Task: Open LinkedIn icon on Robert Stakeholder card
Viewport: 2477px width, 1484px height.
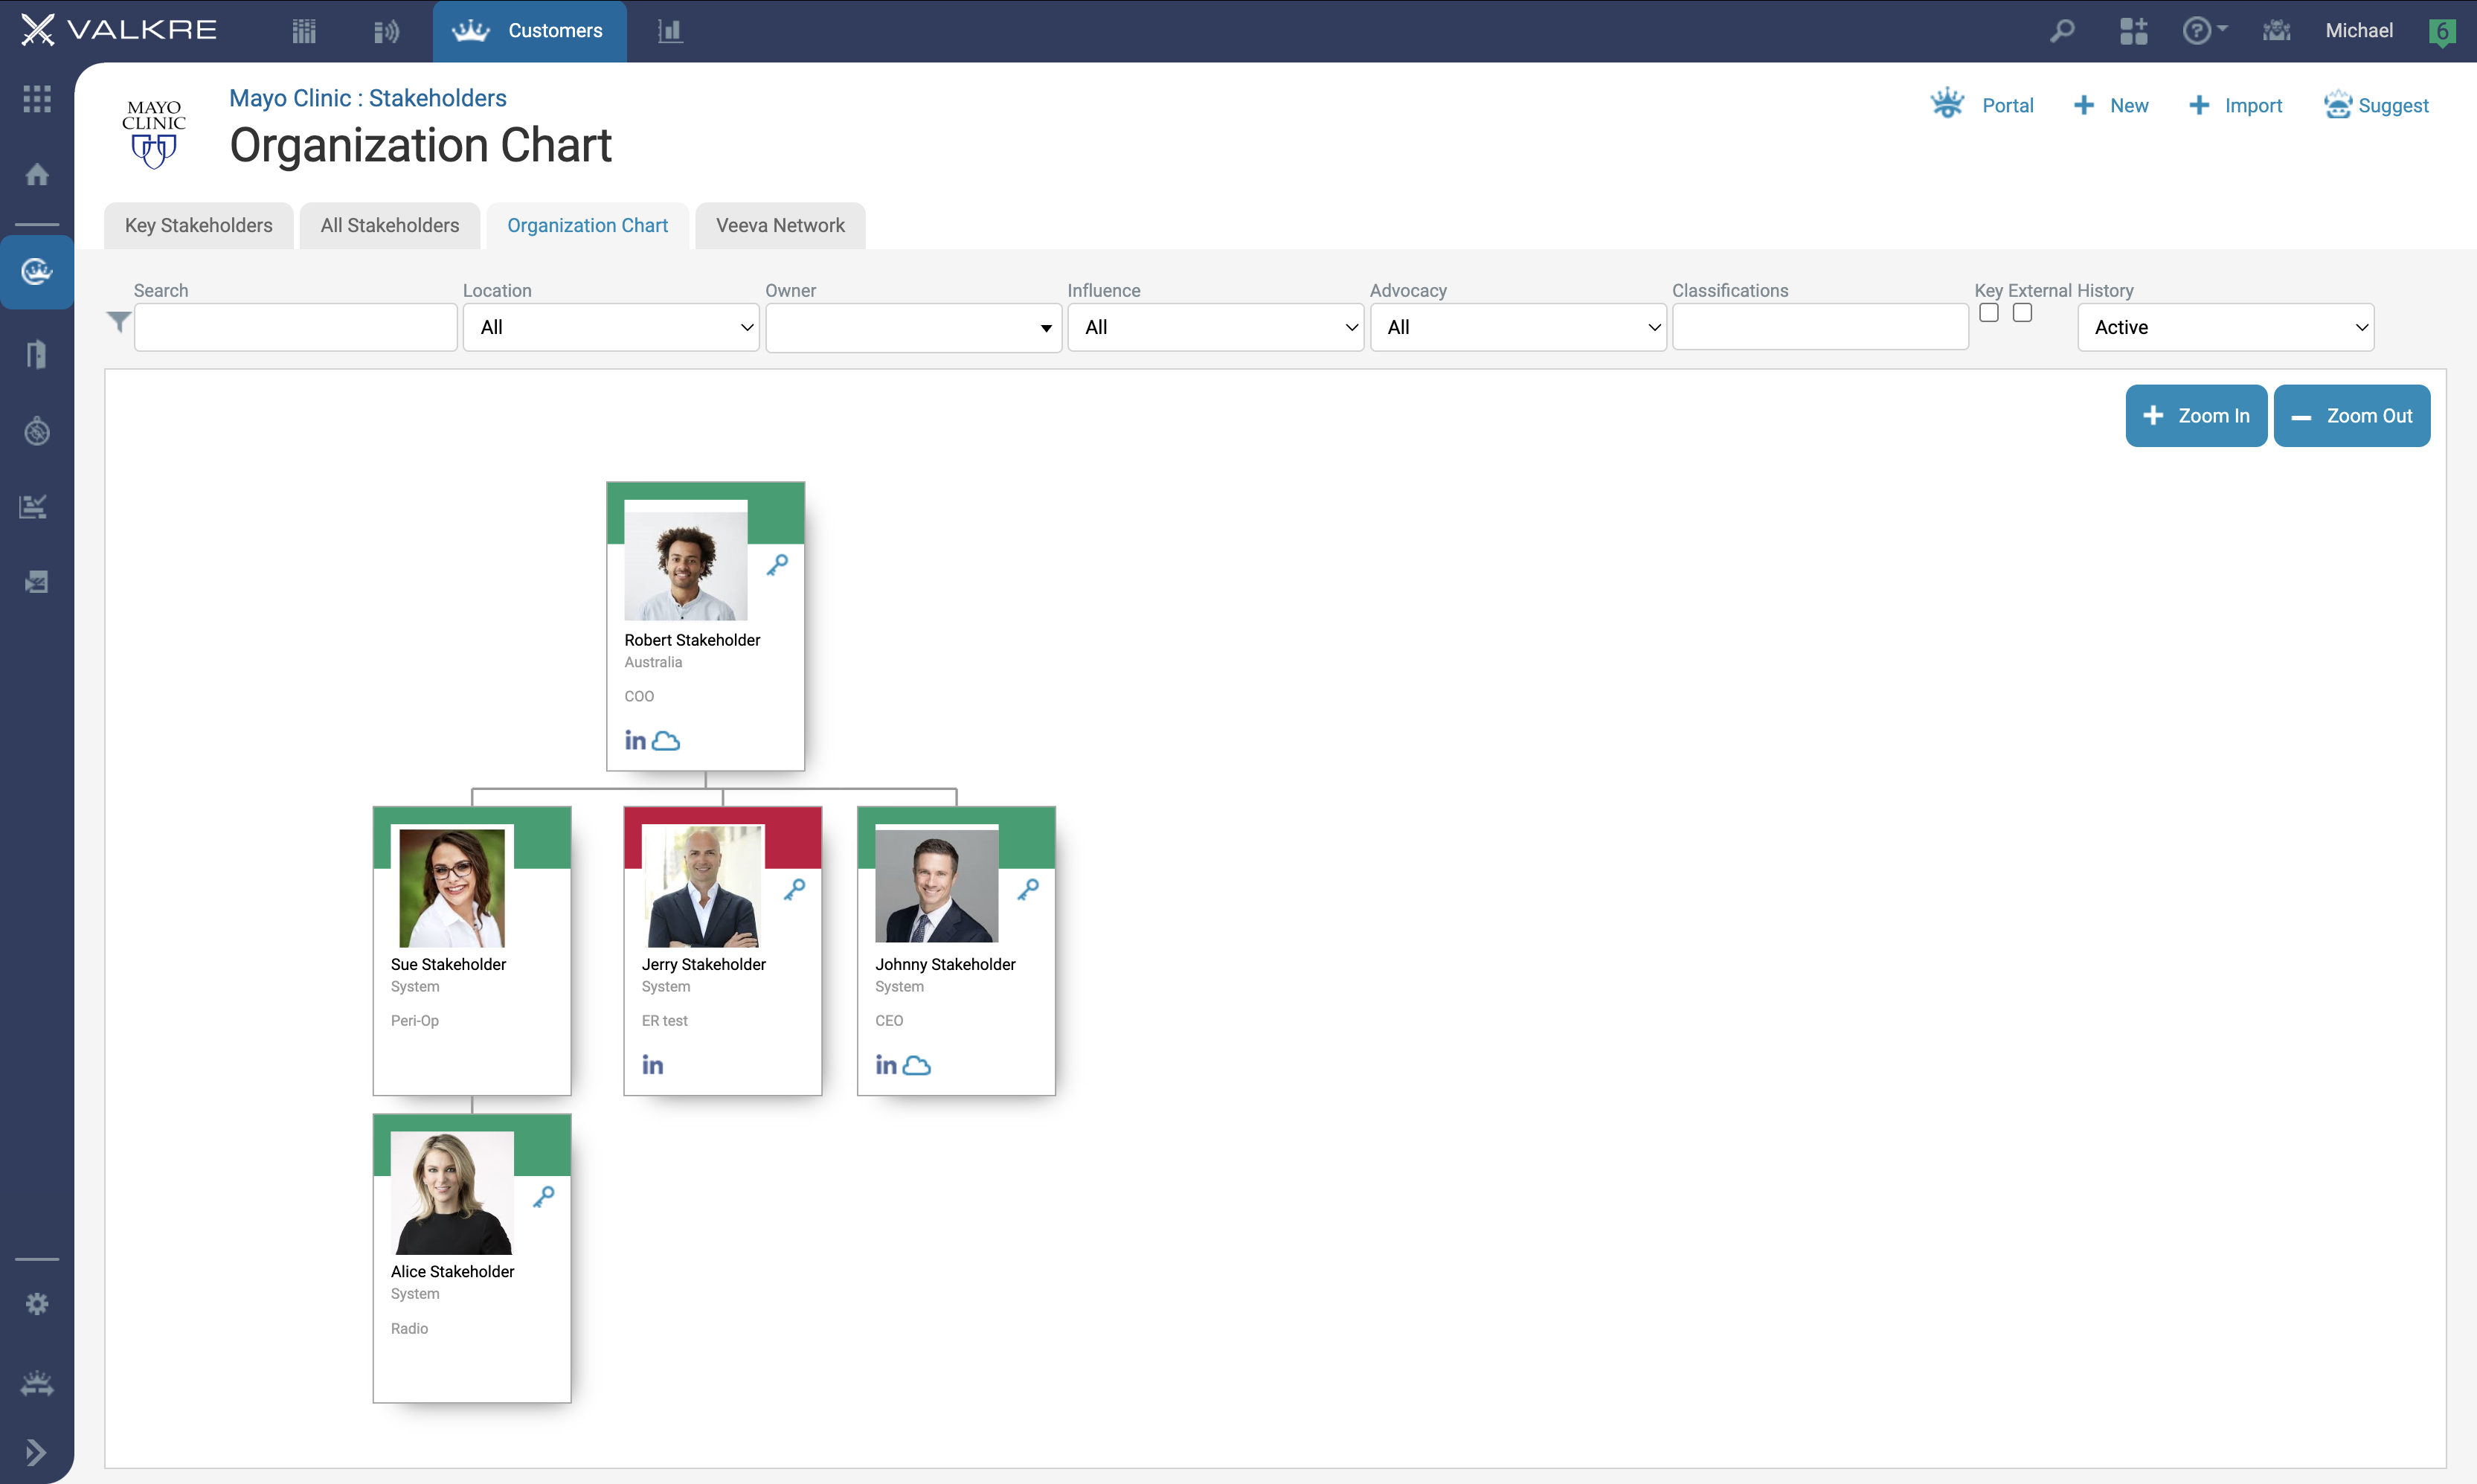Action: (x=635, y=740)
